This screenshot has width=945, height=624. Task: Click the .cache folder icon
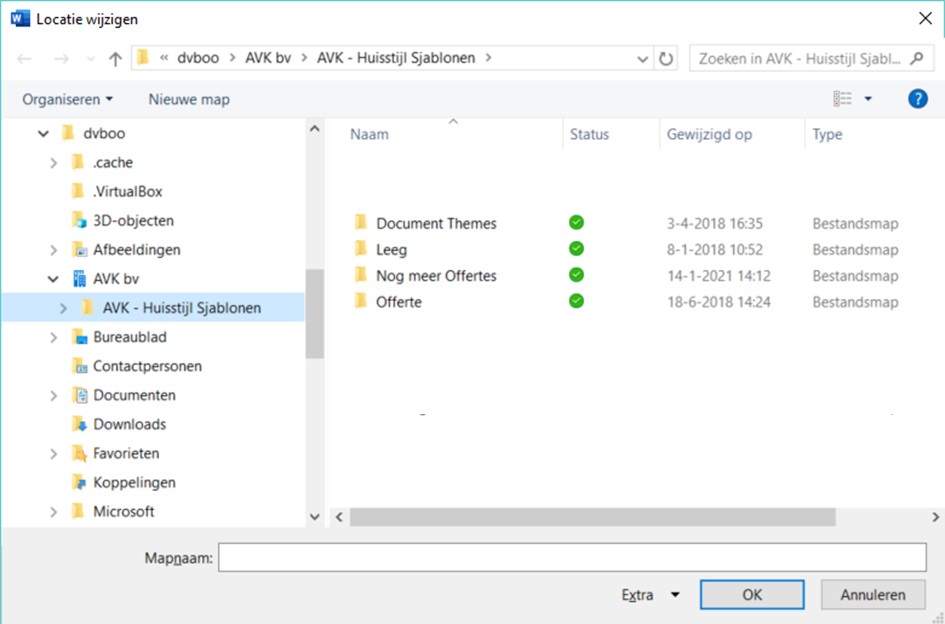click(77, 162)
